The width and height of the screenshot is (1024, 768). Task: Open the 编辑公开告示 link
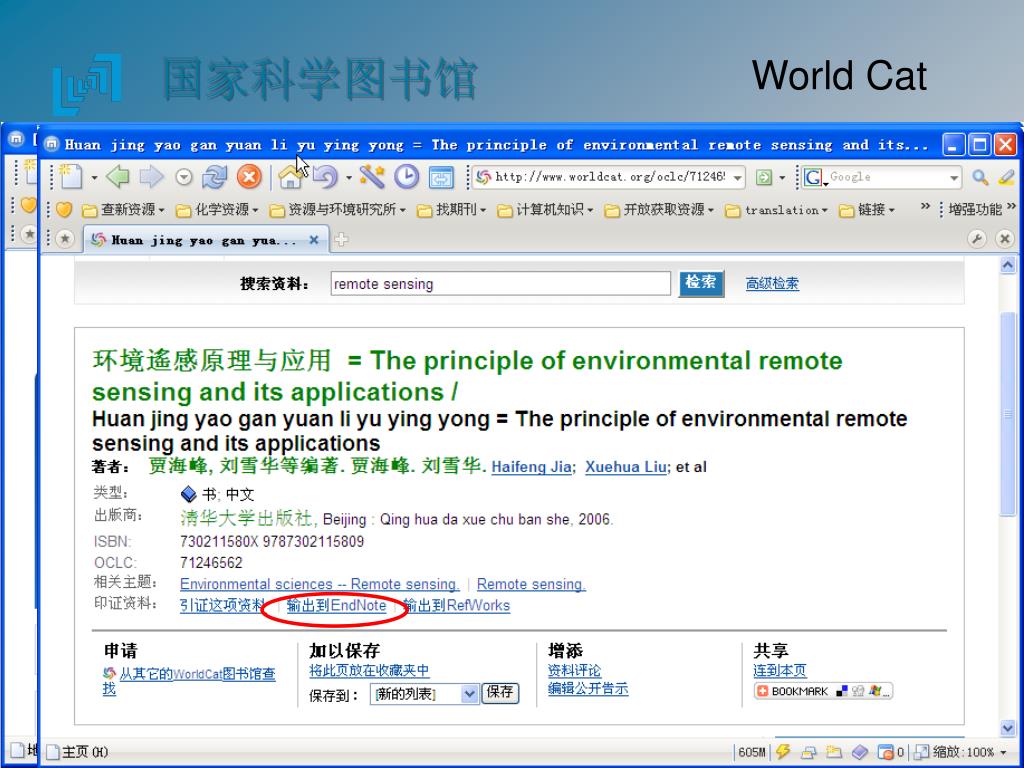pos(588,688)
